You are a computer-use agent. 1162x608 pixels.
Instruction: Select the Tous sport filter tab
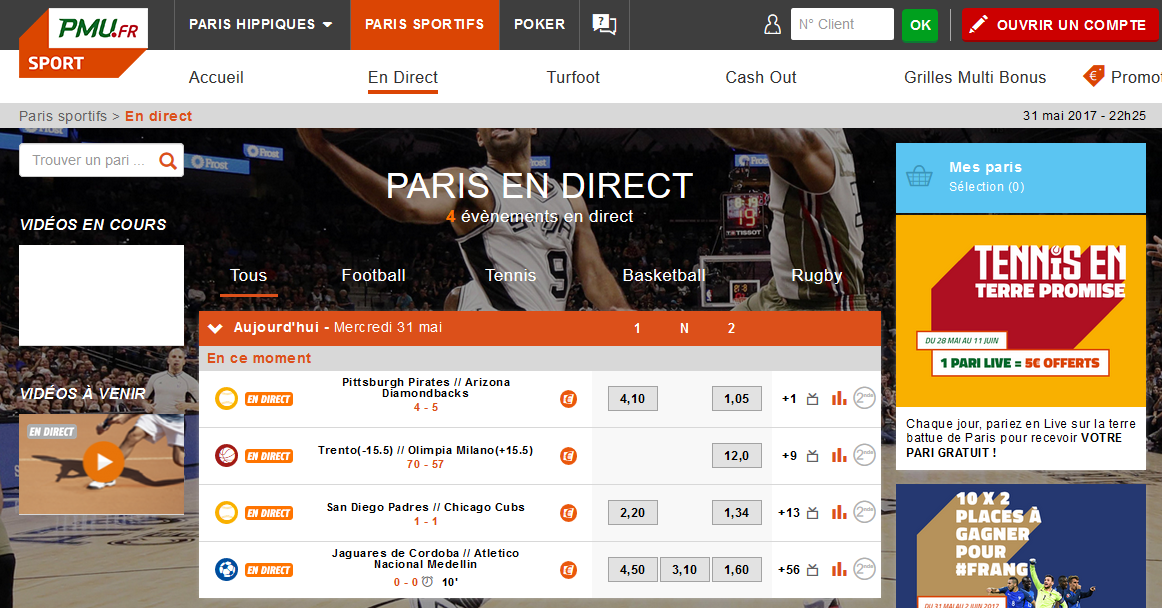[248, 276]
